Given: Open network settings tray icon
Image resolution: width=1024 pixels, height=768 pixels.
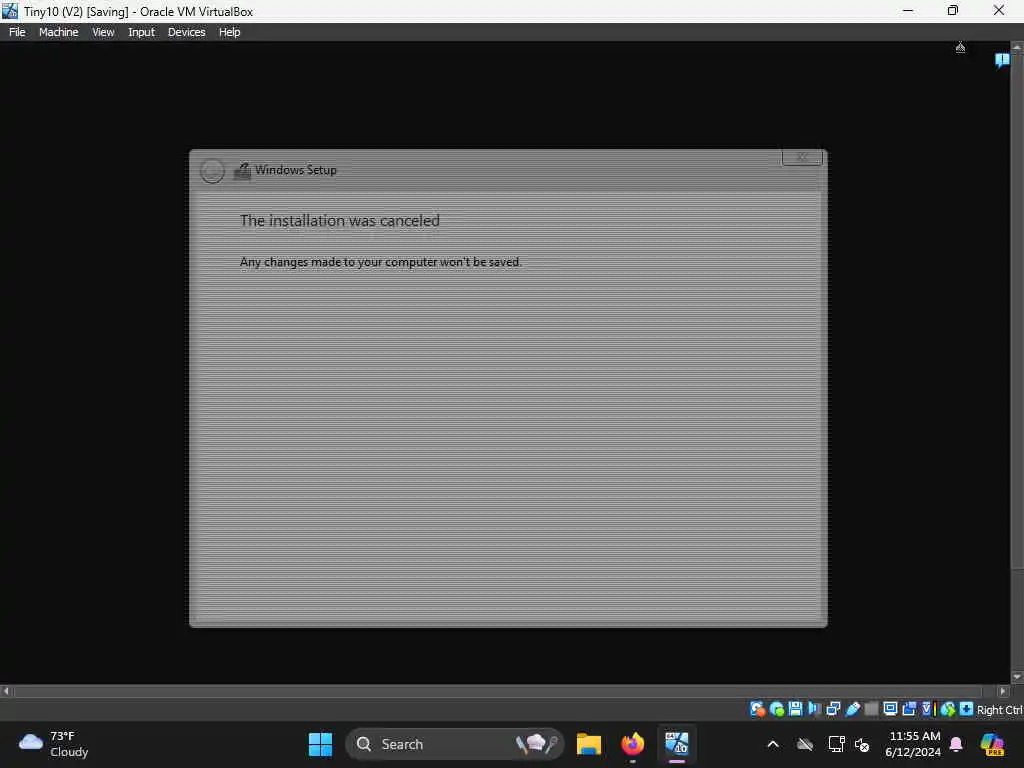Looking at the screenshot, I should point(837,744).
